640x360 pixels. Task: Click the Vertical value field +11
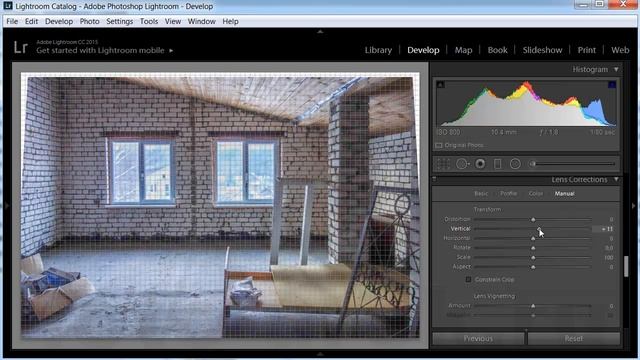(603, 229)
